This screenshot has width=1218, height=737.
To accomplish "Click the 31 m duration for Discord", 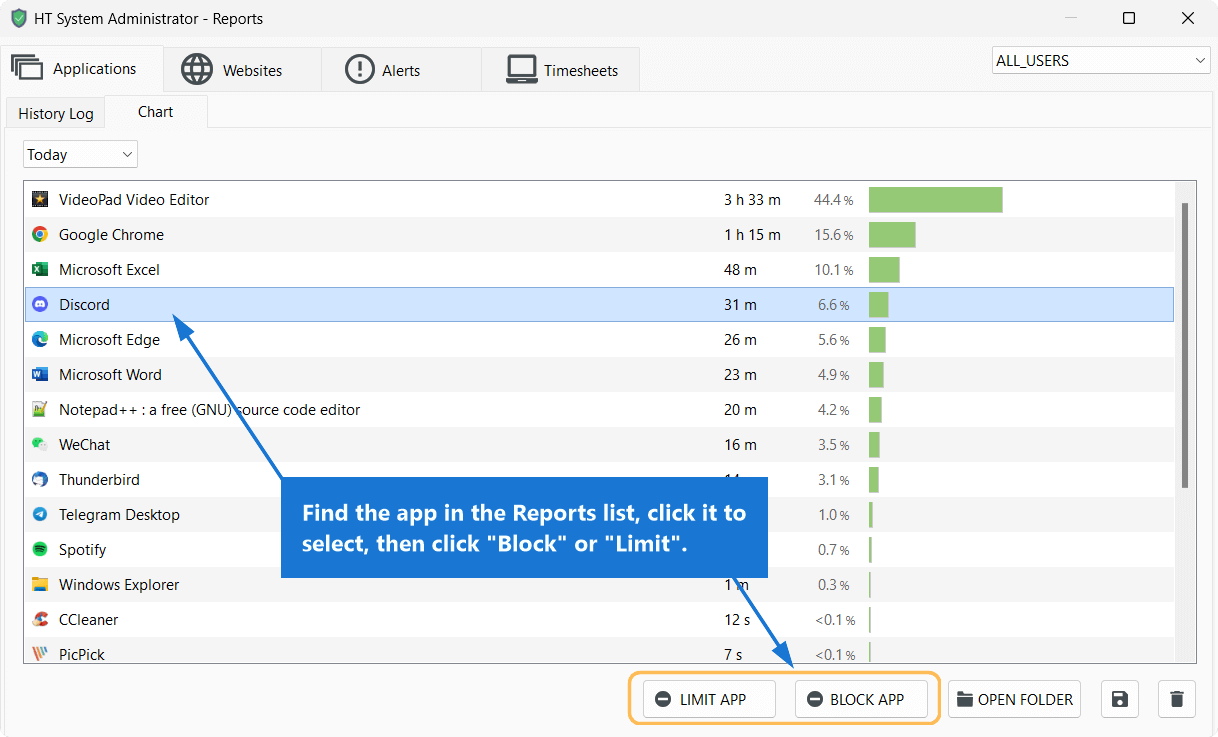I will 740,305.
